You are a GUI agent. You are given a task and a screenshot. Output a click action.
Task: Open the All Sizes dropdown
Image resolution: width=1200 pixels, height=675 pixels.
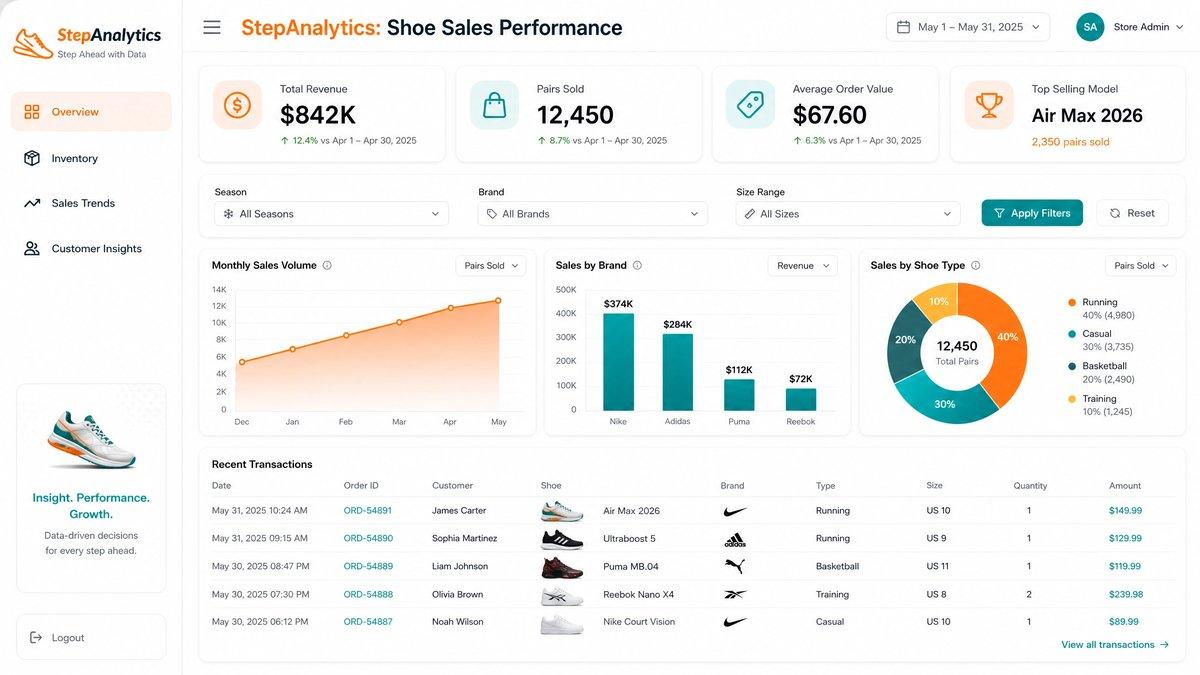click(848, 214)
